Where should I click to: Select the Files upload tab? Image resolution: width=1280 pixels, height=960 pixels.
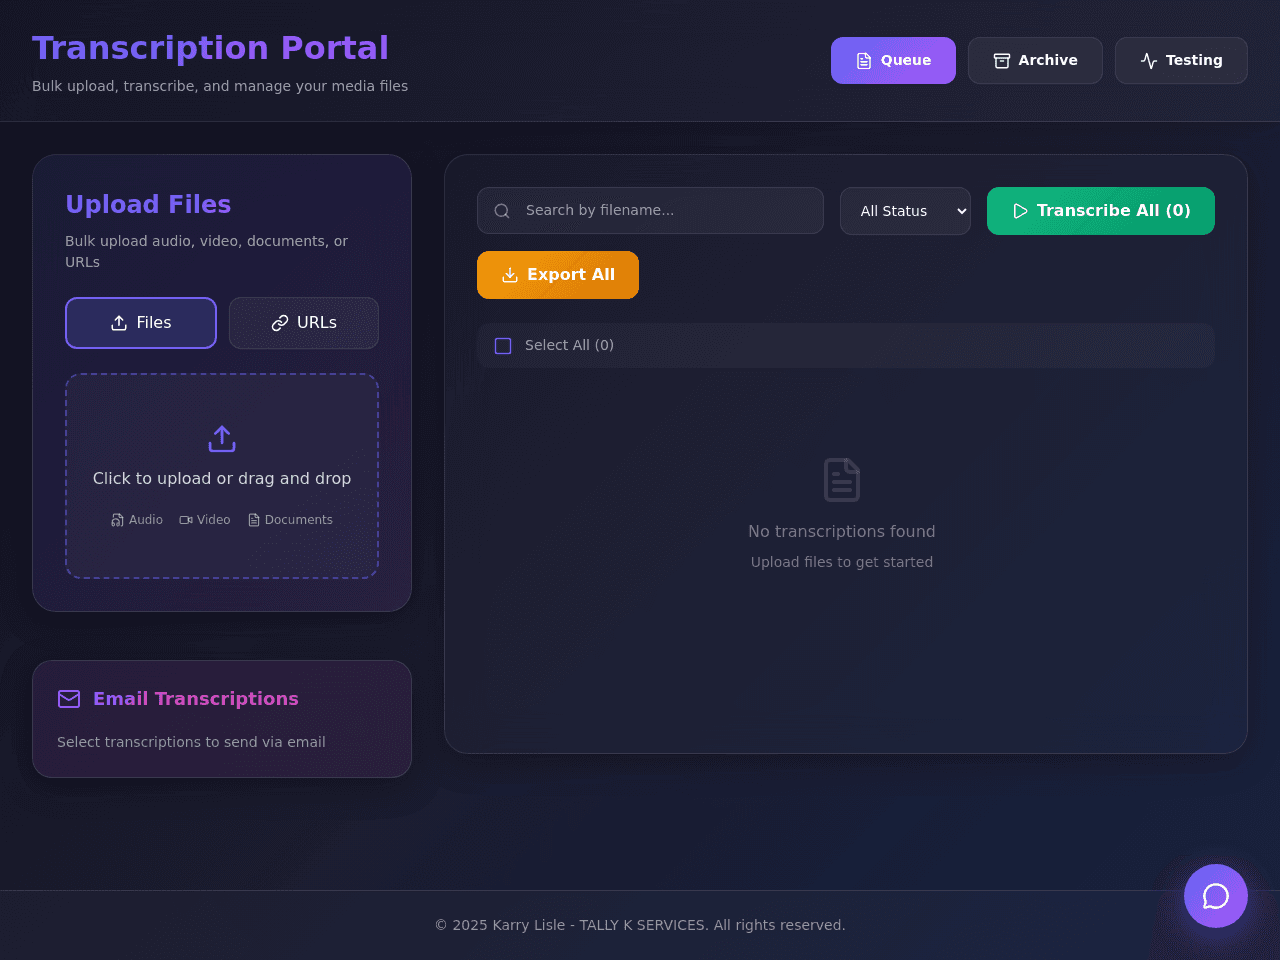click(141, 323)
